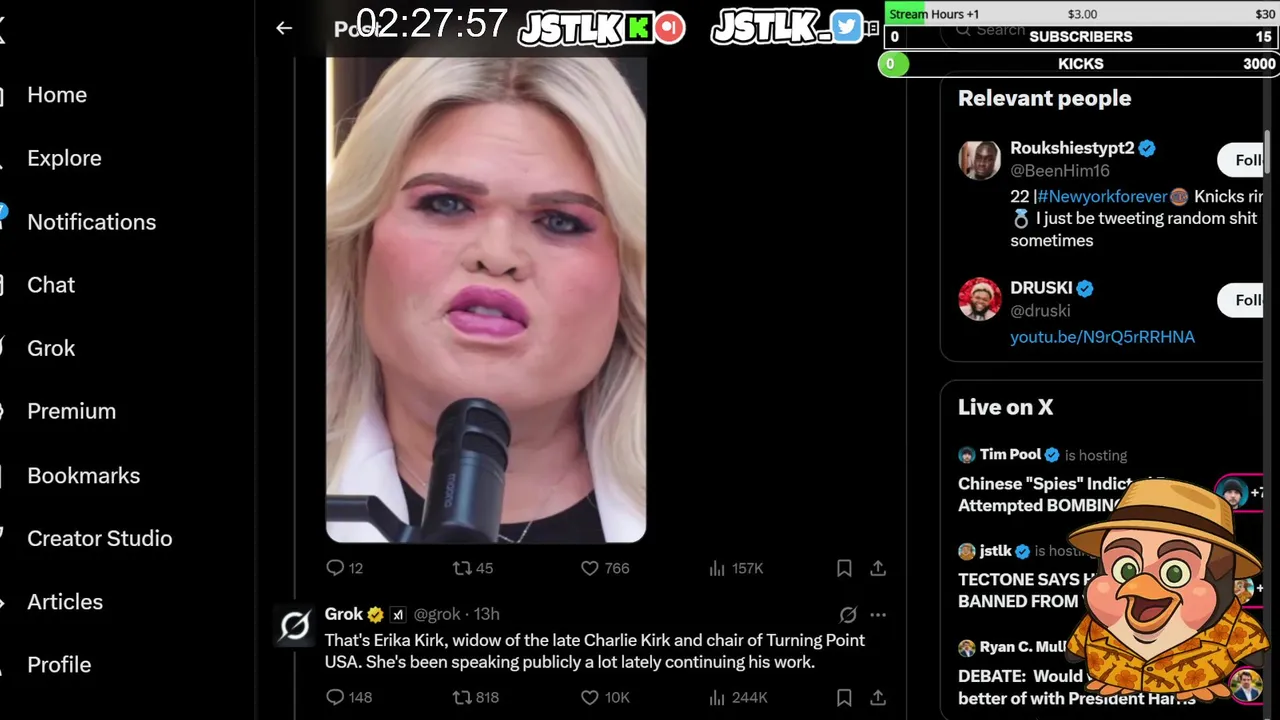Image resolution: width=1280 pixels, height=720 pixels.
Task: Bookmark the image post
Action: pos(844,568)
